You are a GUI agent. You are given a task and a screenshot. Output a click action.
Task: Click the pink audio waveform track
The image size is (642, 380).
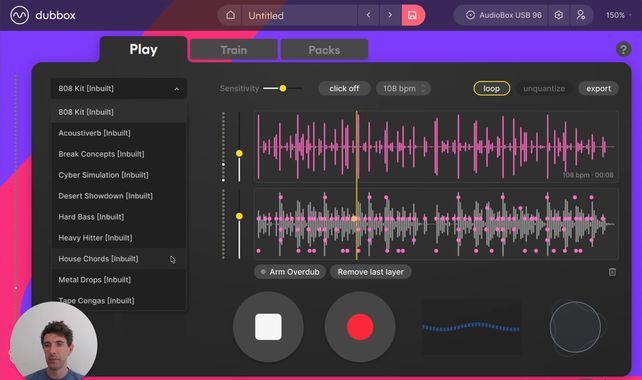point(436,147)
